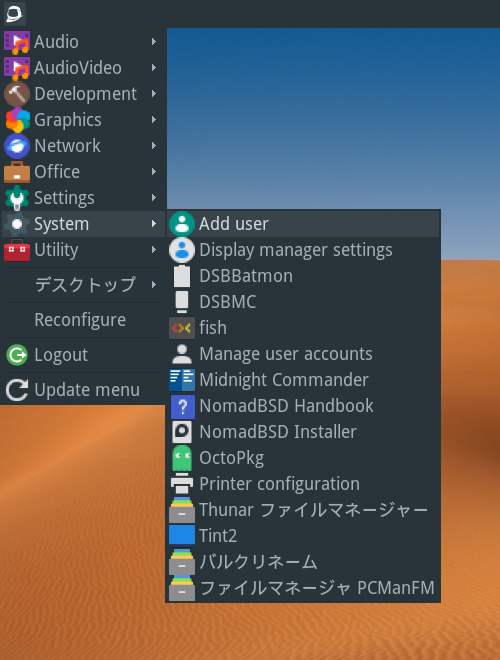Click the NomadBSD Handbook question mark icon
Screen dimensions: 500x660
[x=183, y=406]
